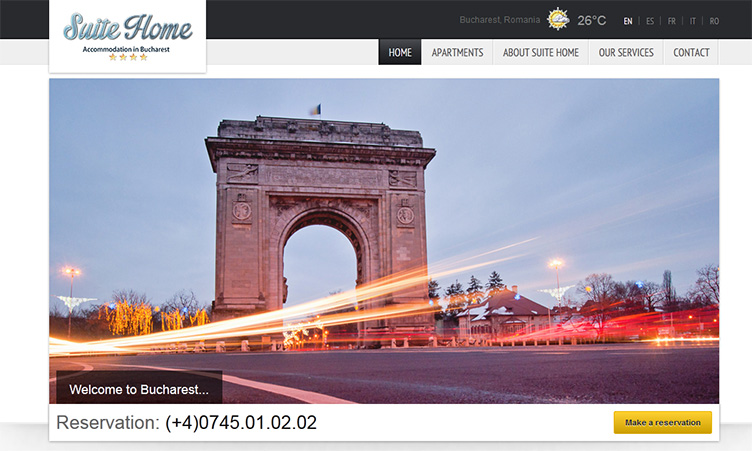Switch language to FR
The width and height of the screenshot is (752, 451).
point(671,21)
